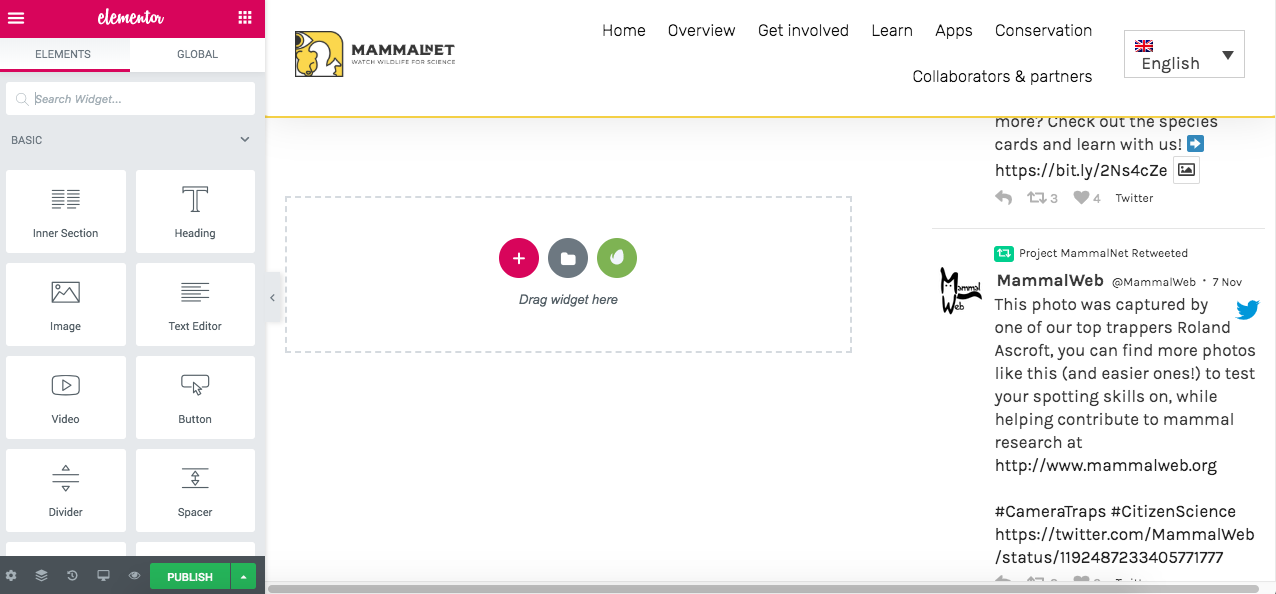
Task: Click the horizontal scrollbar at bottom
Action: (x=770, y=589)
